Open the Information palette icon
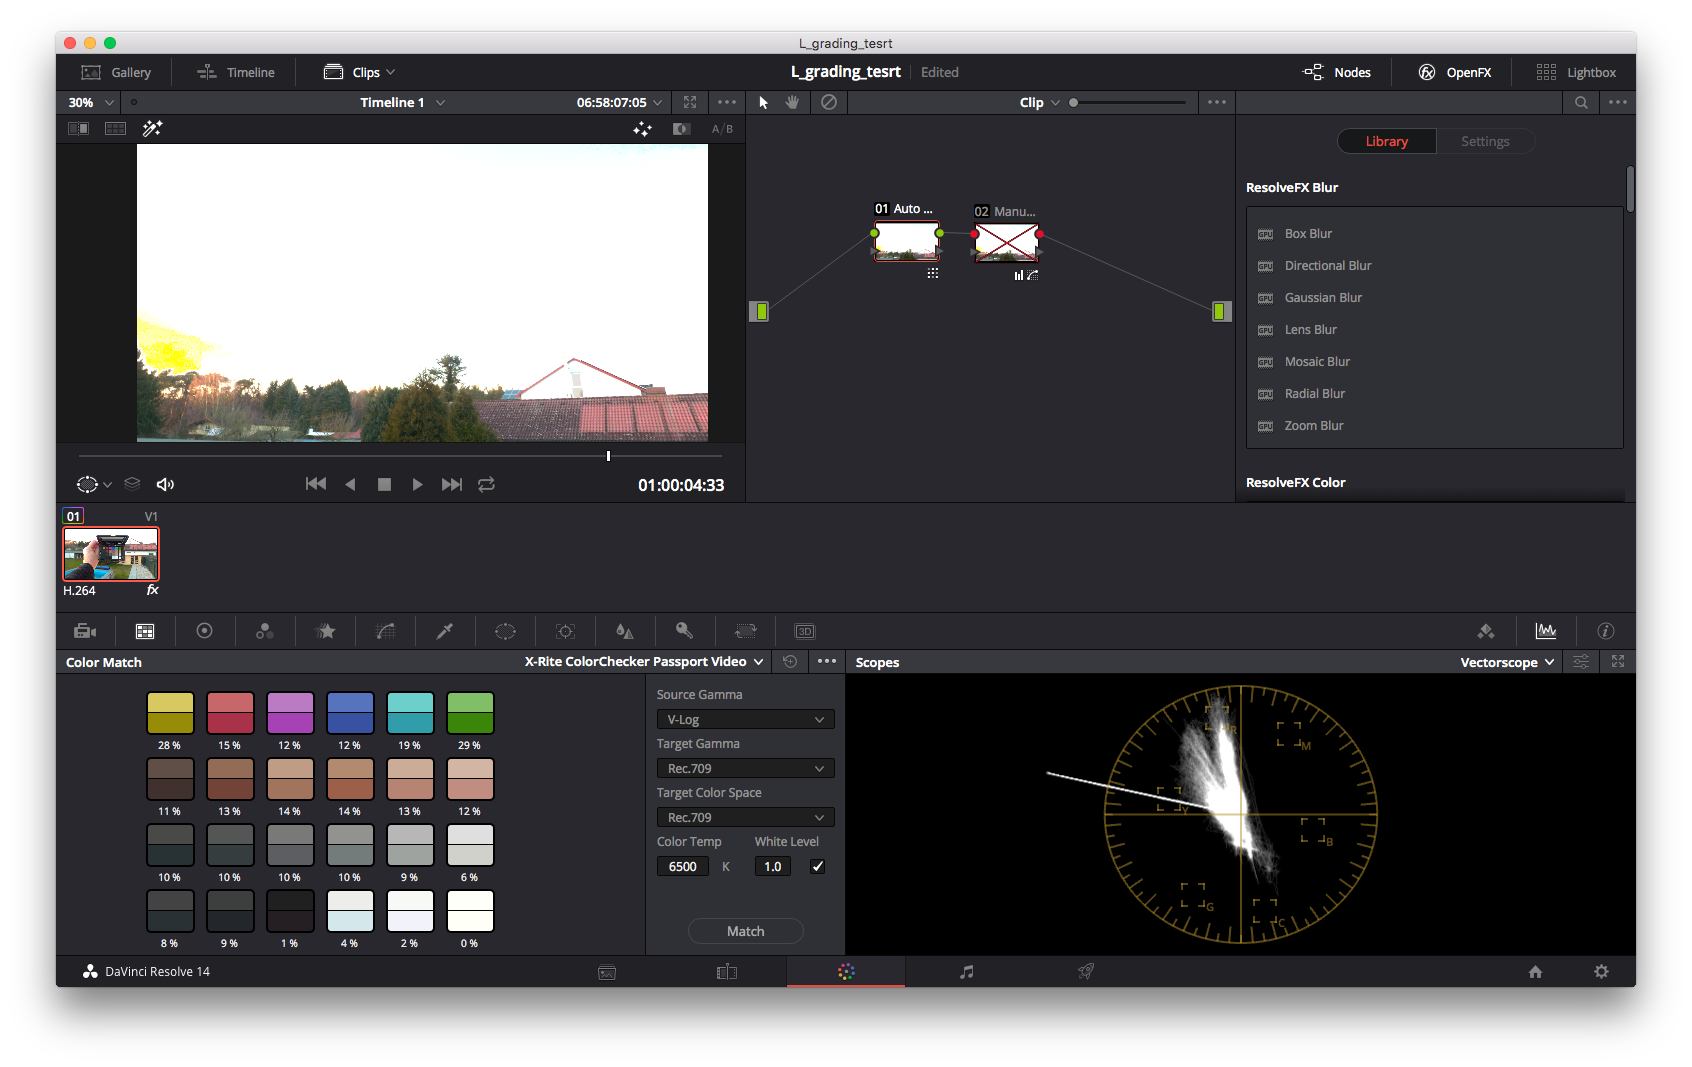Screen dimensions: 1692x1067 [x=1606, y=631]
